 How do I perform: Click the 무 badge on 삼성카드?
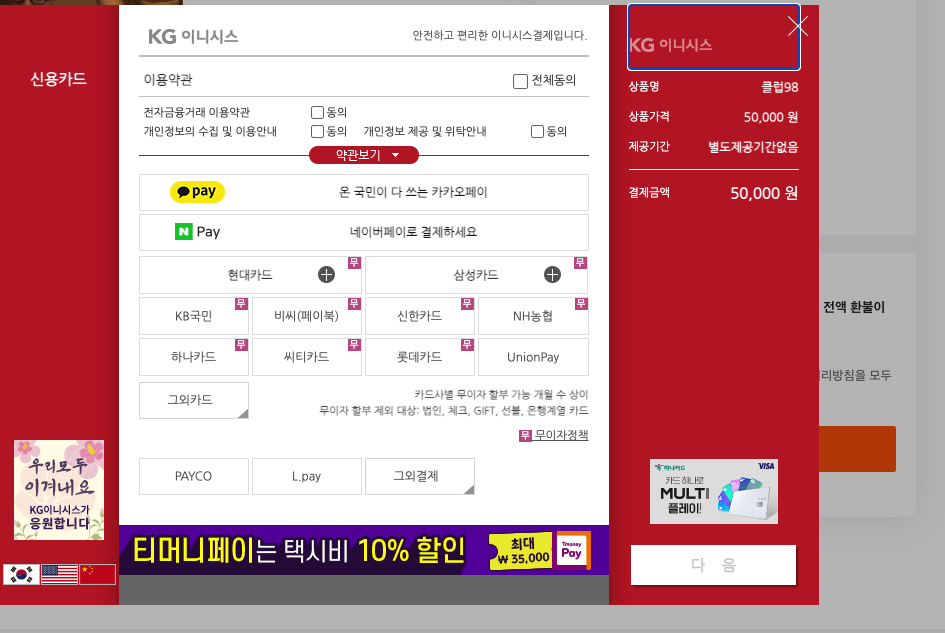tap(580, 263)
